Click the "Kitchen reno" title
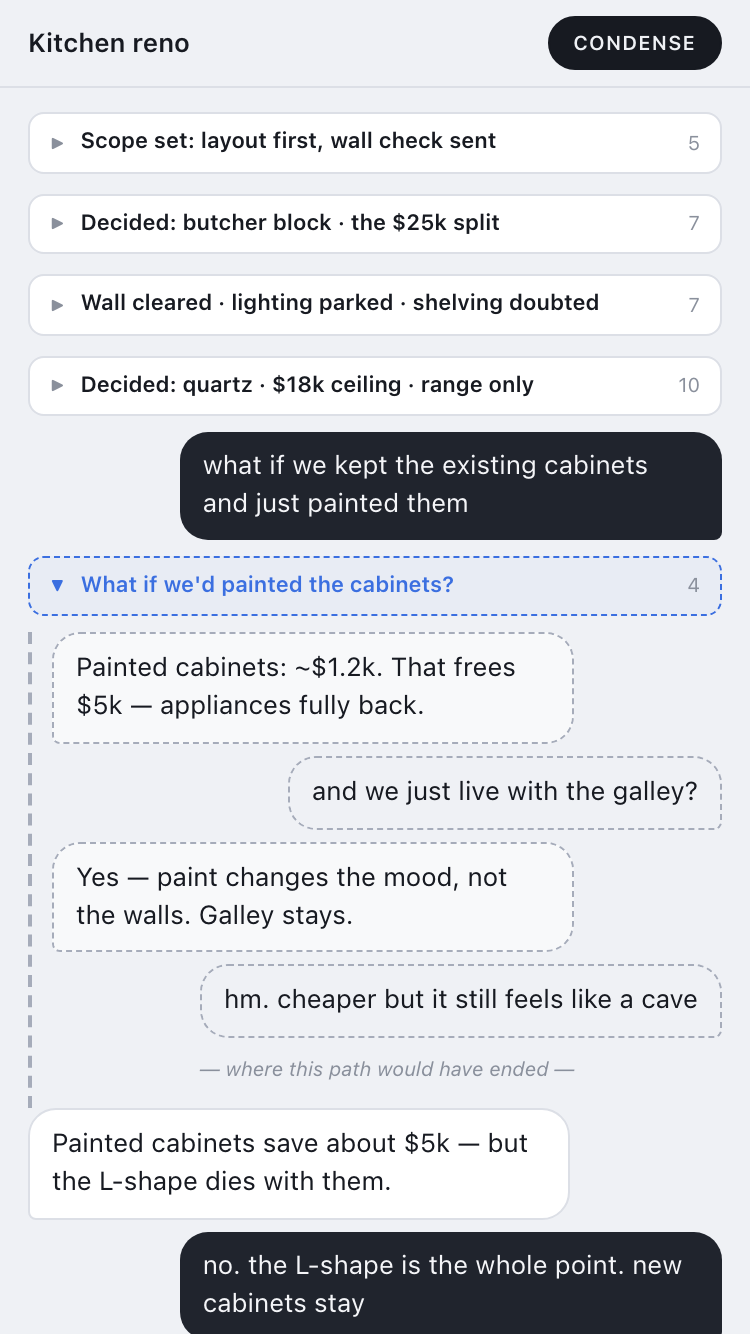This screenshot has height=1334, width=750. tap(109, 44)
